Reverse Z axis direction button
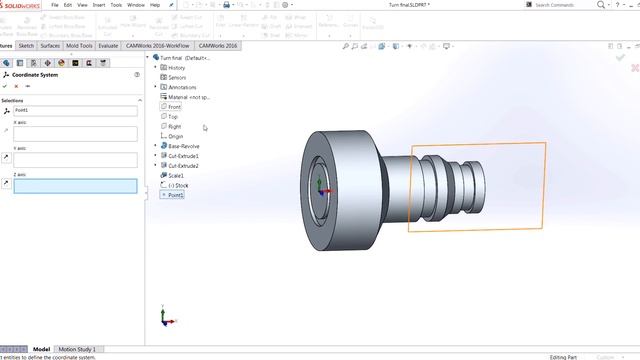The width and height of the screenshot is (640, 360). click(x=6, y=183)
